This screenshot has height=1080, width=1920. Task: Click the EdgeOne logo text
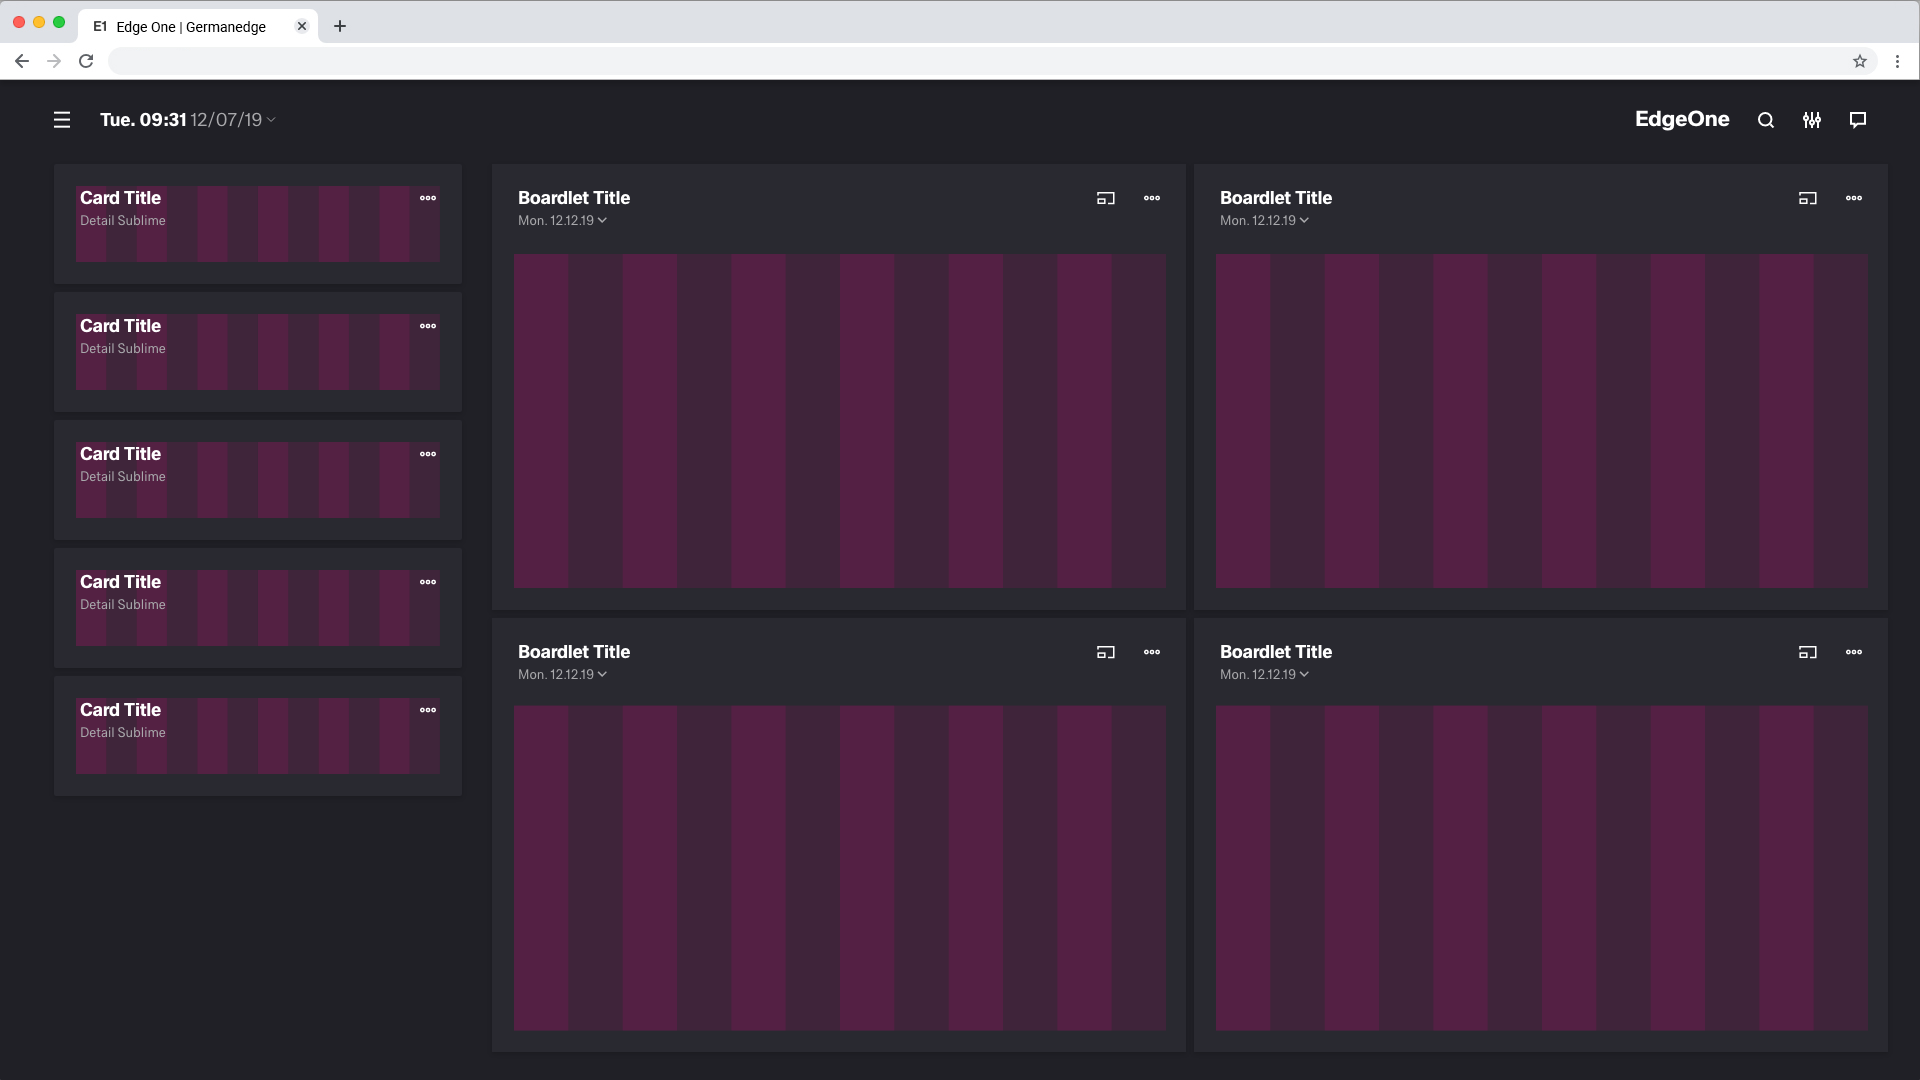click(x=1682, y=119)
